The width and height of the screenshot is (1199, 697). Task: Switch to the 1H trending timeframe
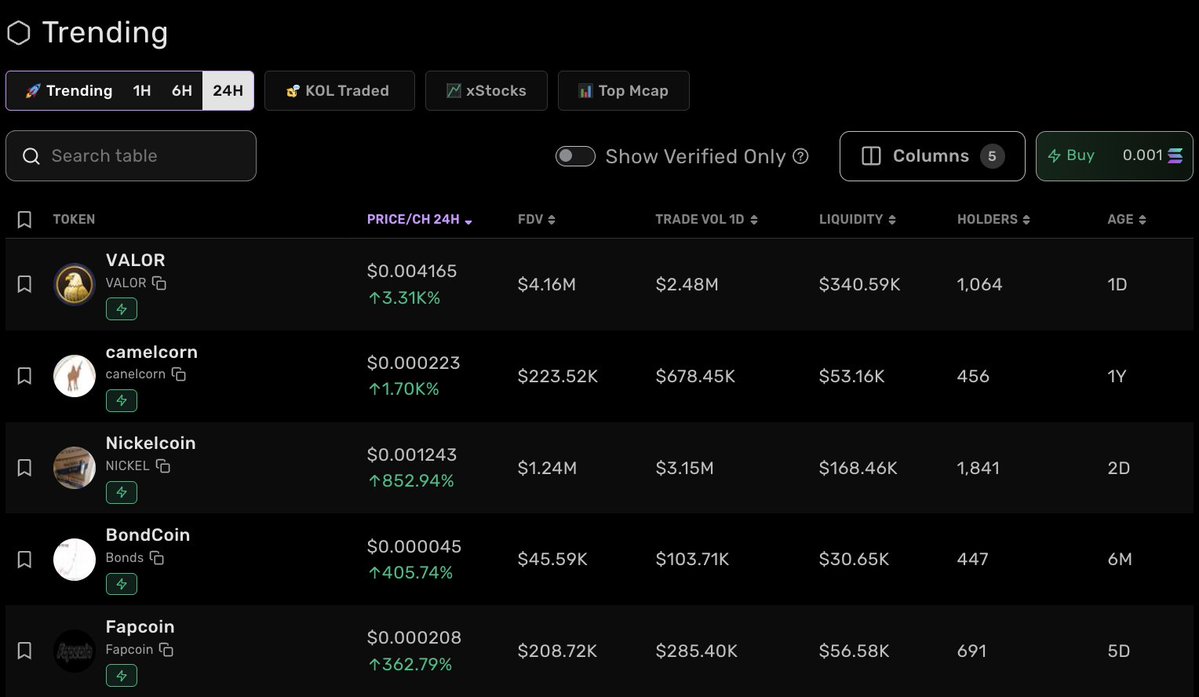(x=142, y=91)
